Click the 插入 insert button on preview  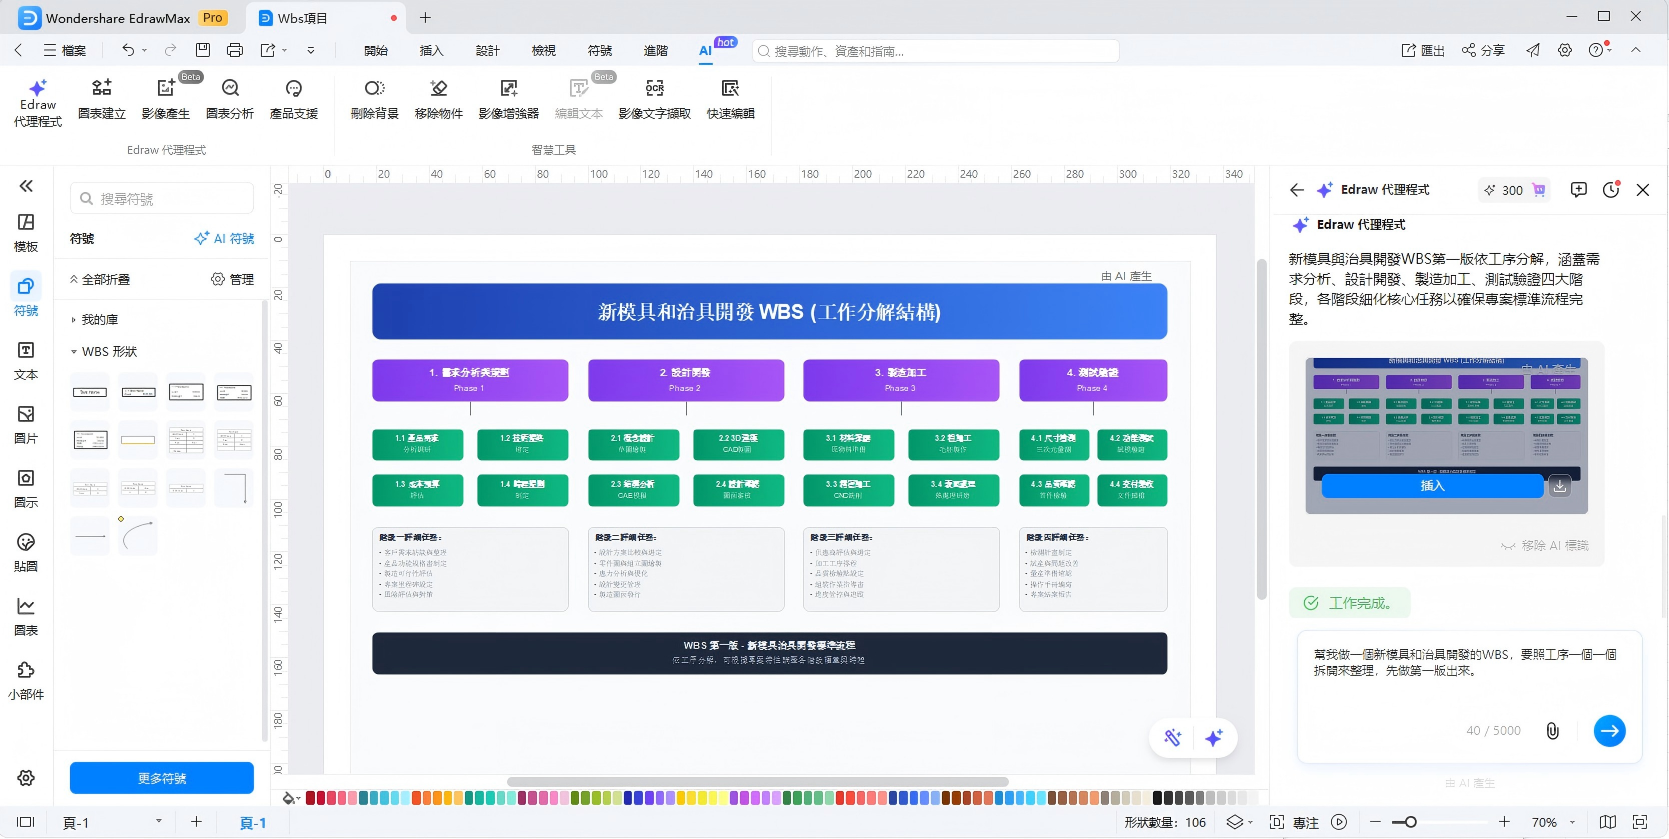tap(1432, 486)
